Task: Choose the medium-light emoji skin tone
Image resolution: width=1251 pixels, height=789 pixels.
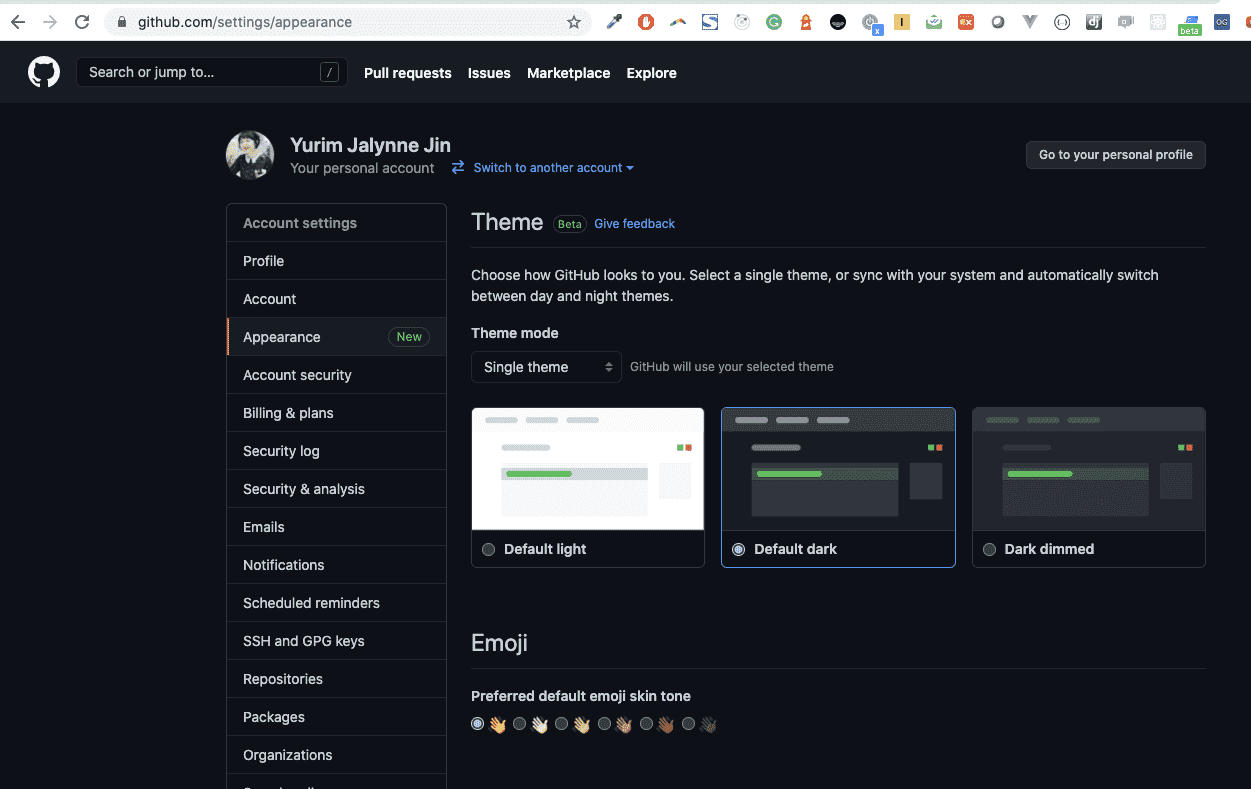Action: point(562,724)
